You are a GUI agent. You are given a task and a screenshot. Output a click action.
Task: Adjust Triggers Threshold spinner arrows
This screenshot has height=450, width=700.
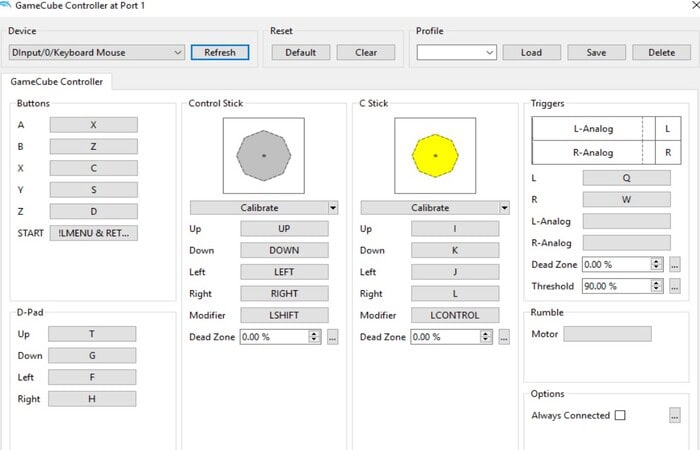pos(656,286)
